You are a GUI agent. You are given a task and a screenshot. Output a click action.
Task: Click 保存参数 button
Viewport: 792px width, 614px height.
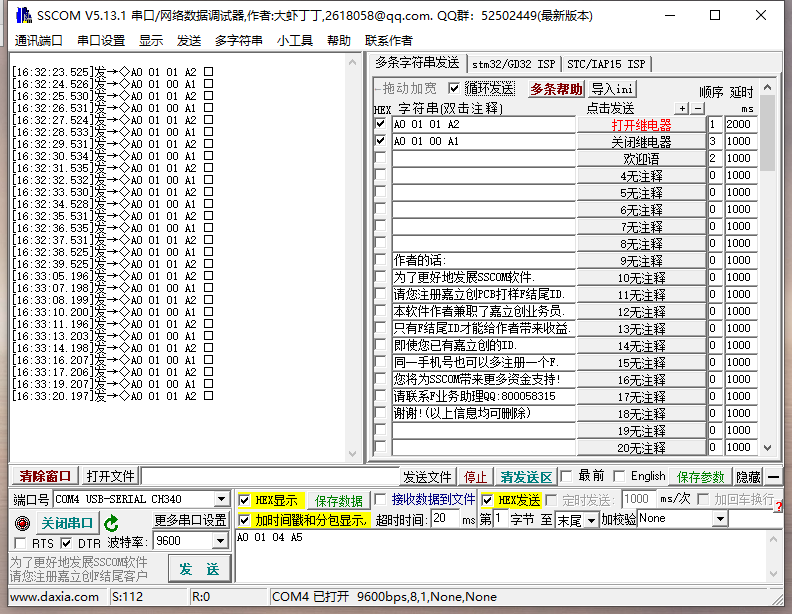[700, 477]
